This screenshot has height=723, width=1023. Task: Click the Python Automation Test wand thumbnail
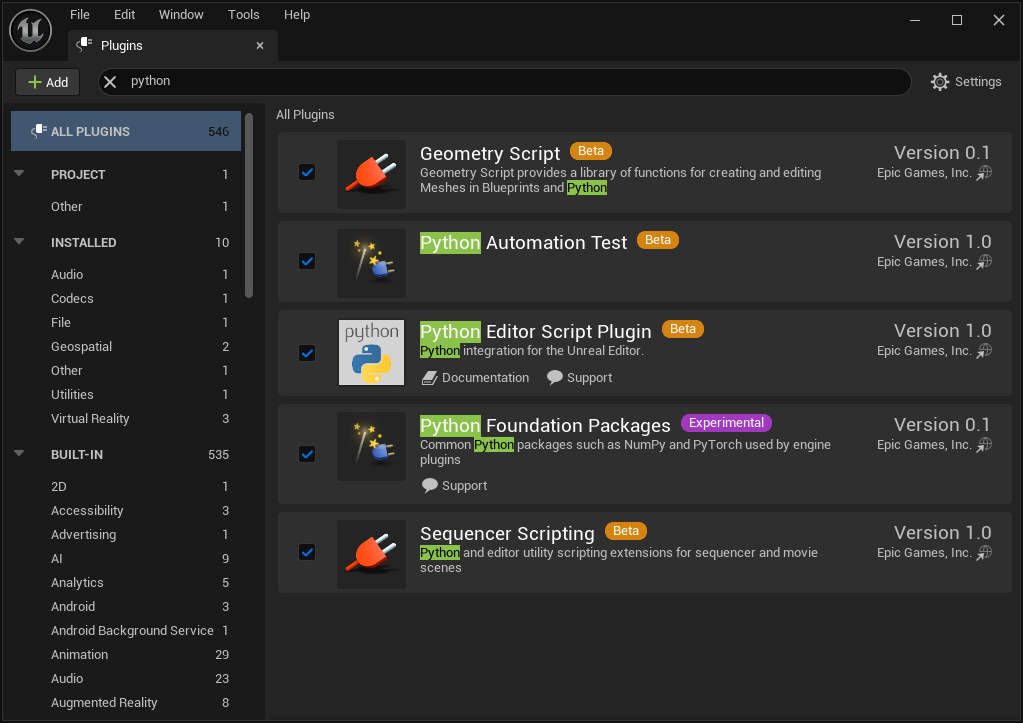click(x=371, y=263)
